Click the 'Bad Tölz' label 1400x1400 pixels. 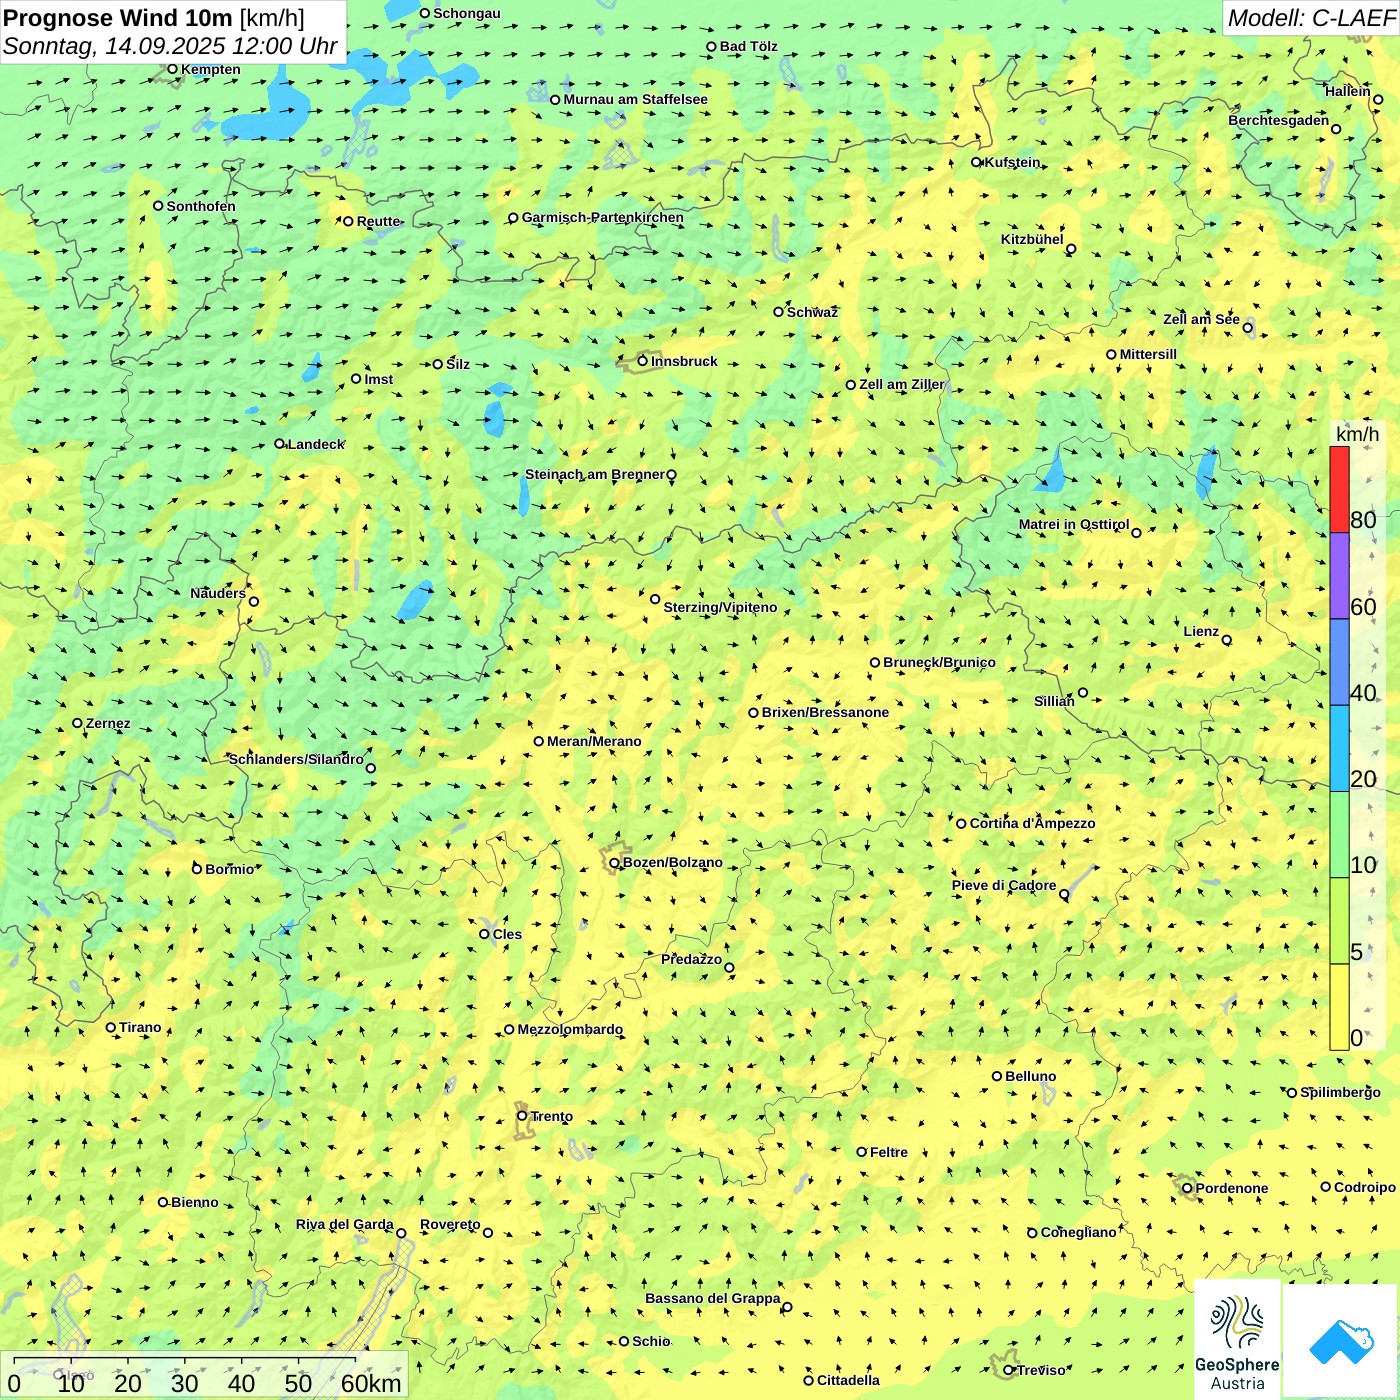point(748,46)
